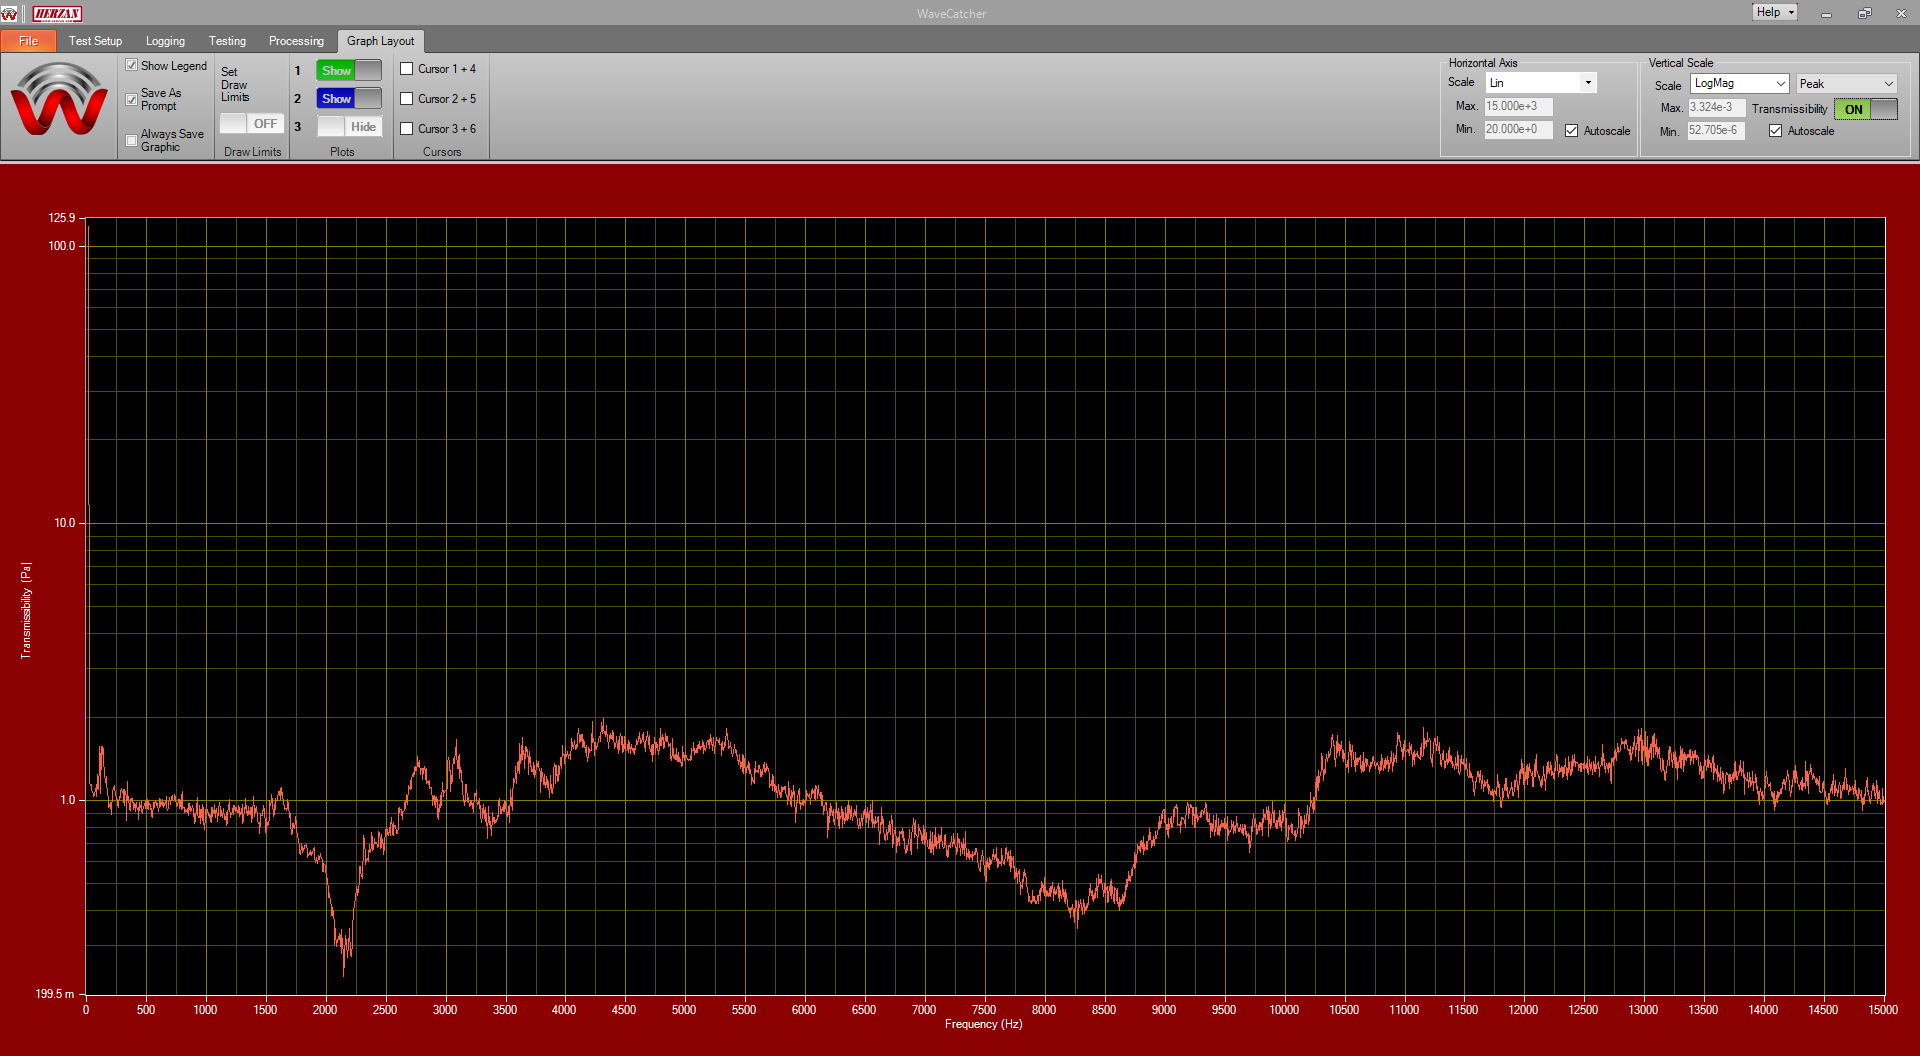
Task: Open the File menu
Action: point(28,41)
